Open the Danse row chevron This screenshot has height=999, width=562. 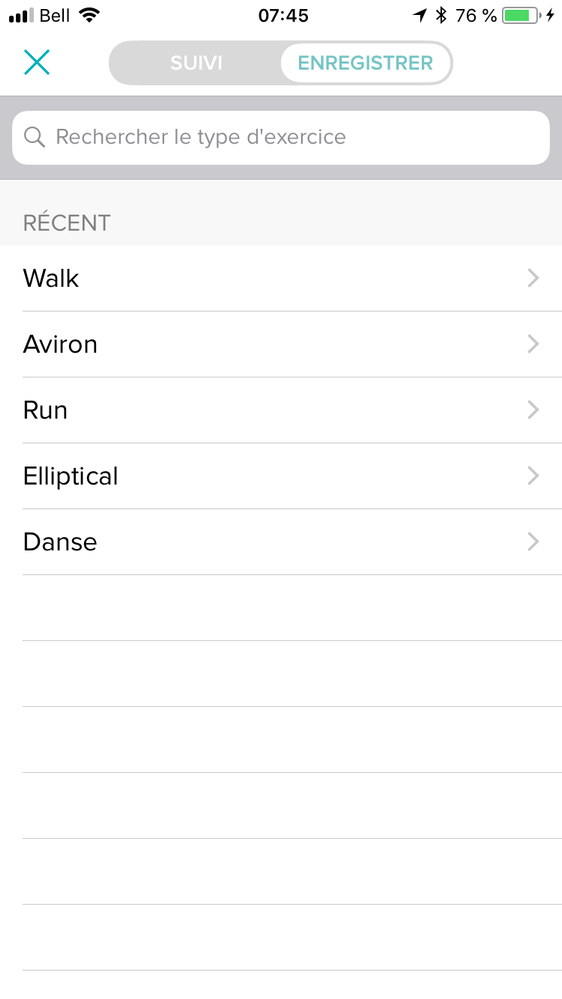click(x=533, y=542)
